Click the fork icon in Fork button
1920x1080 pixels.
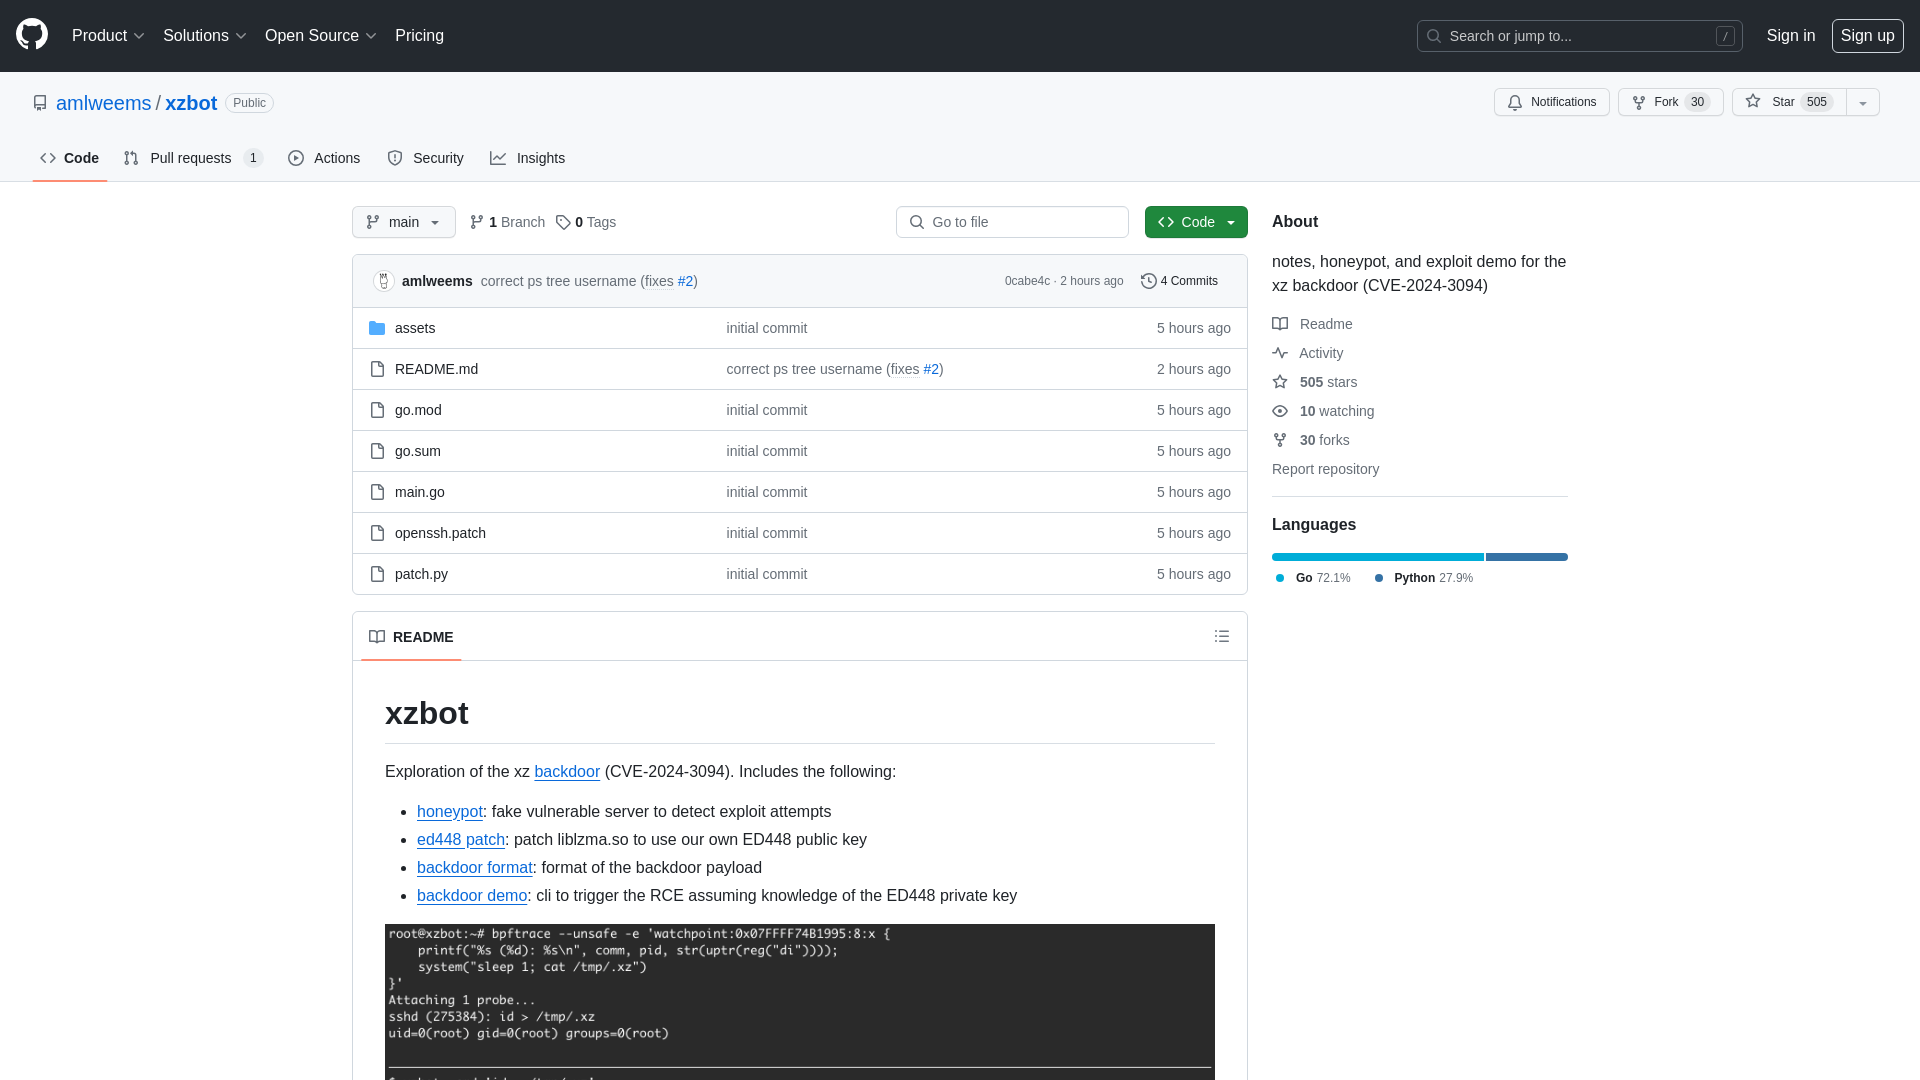(x=1639, y=102)
